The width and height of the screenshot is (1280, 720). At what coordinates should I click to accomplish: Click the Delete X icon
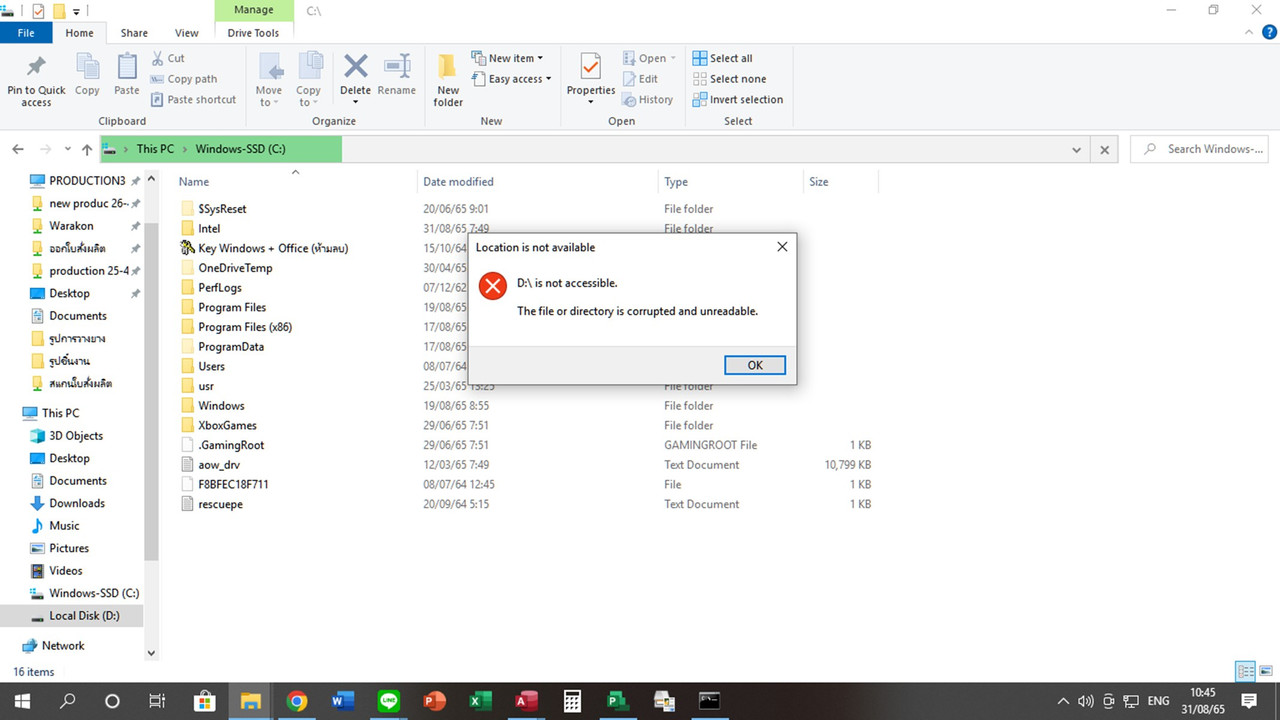356,66
